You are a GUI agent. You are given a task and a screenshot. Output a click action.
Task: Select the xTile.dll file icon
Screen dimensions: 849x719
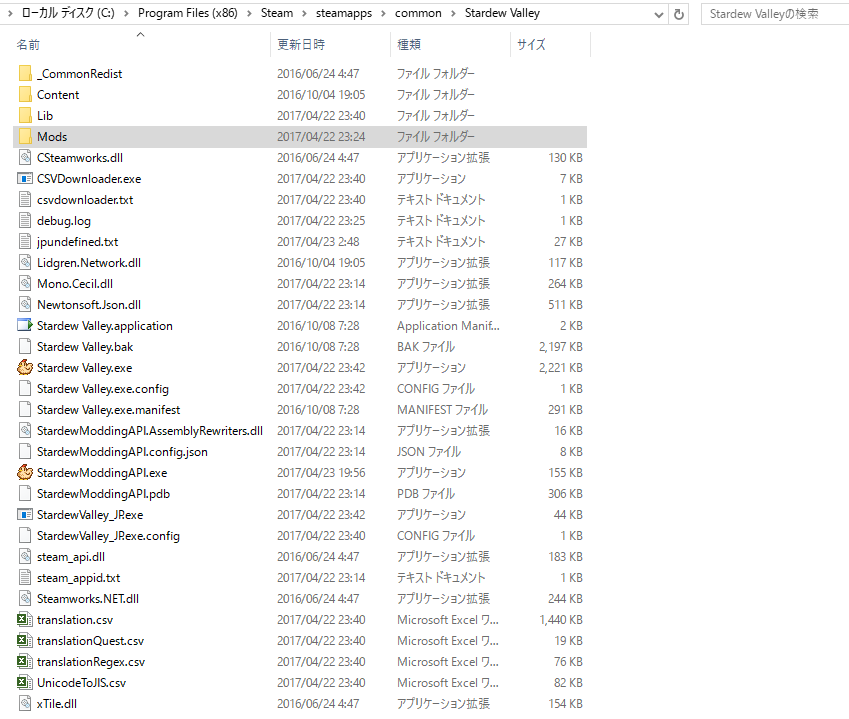coord(25,704)
